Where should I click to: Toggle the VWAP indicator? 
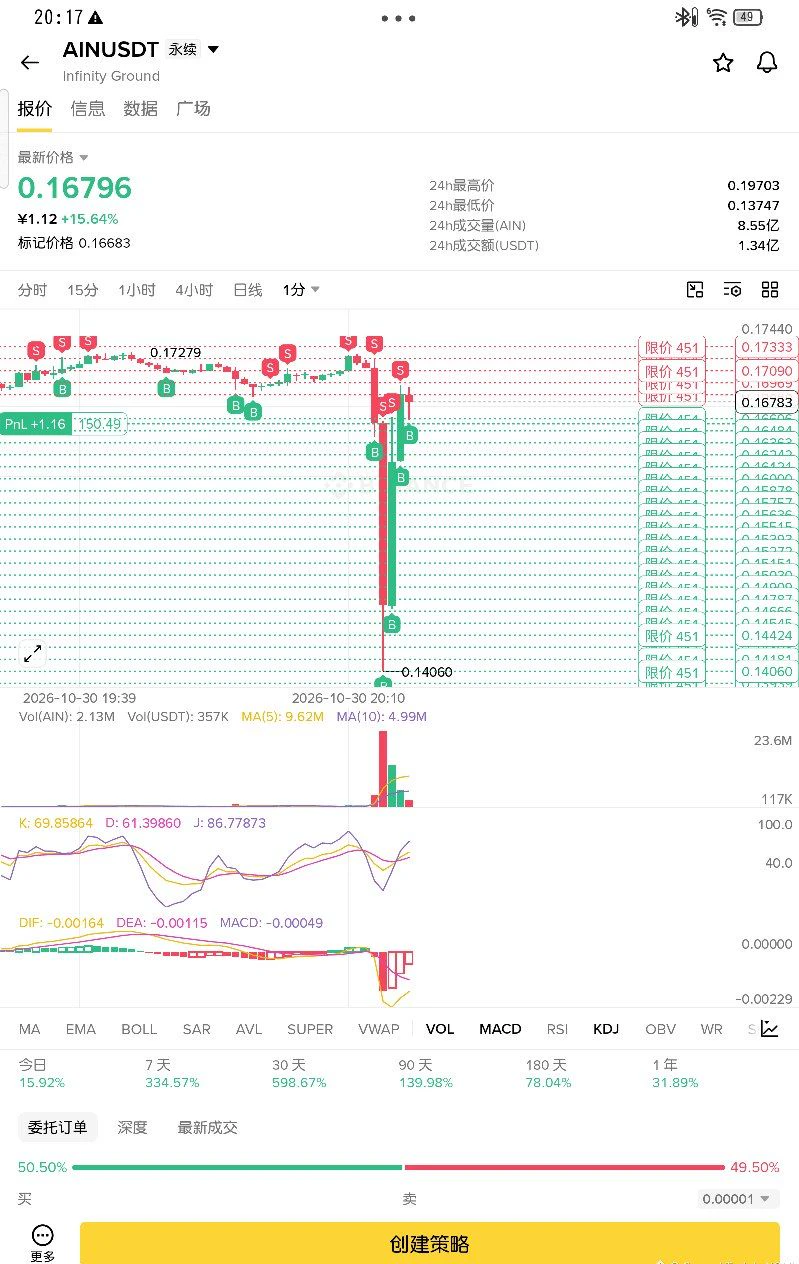click(x=379, y=1029)
